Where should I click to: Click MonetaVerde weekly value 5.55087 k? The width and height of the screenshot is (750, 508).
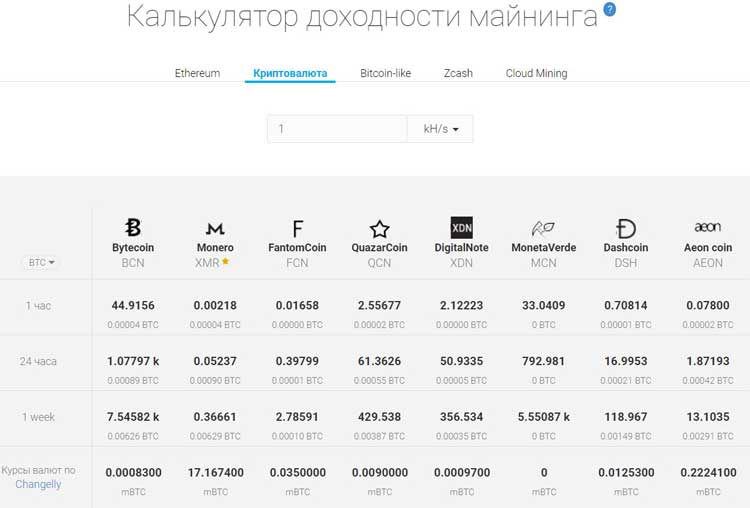pos(544,417)
